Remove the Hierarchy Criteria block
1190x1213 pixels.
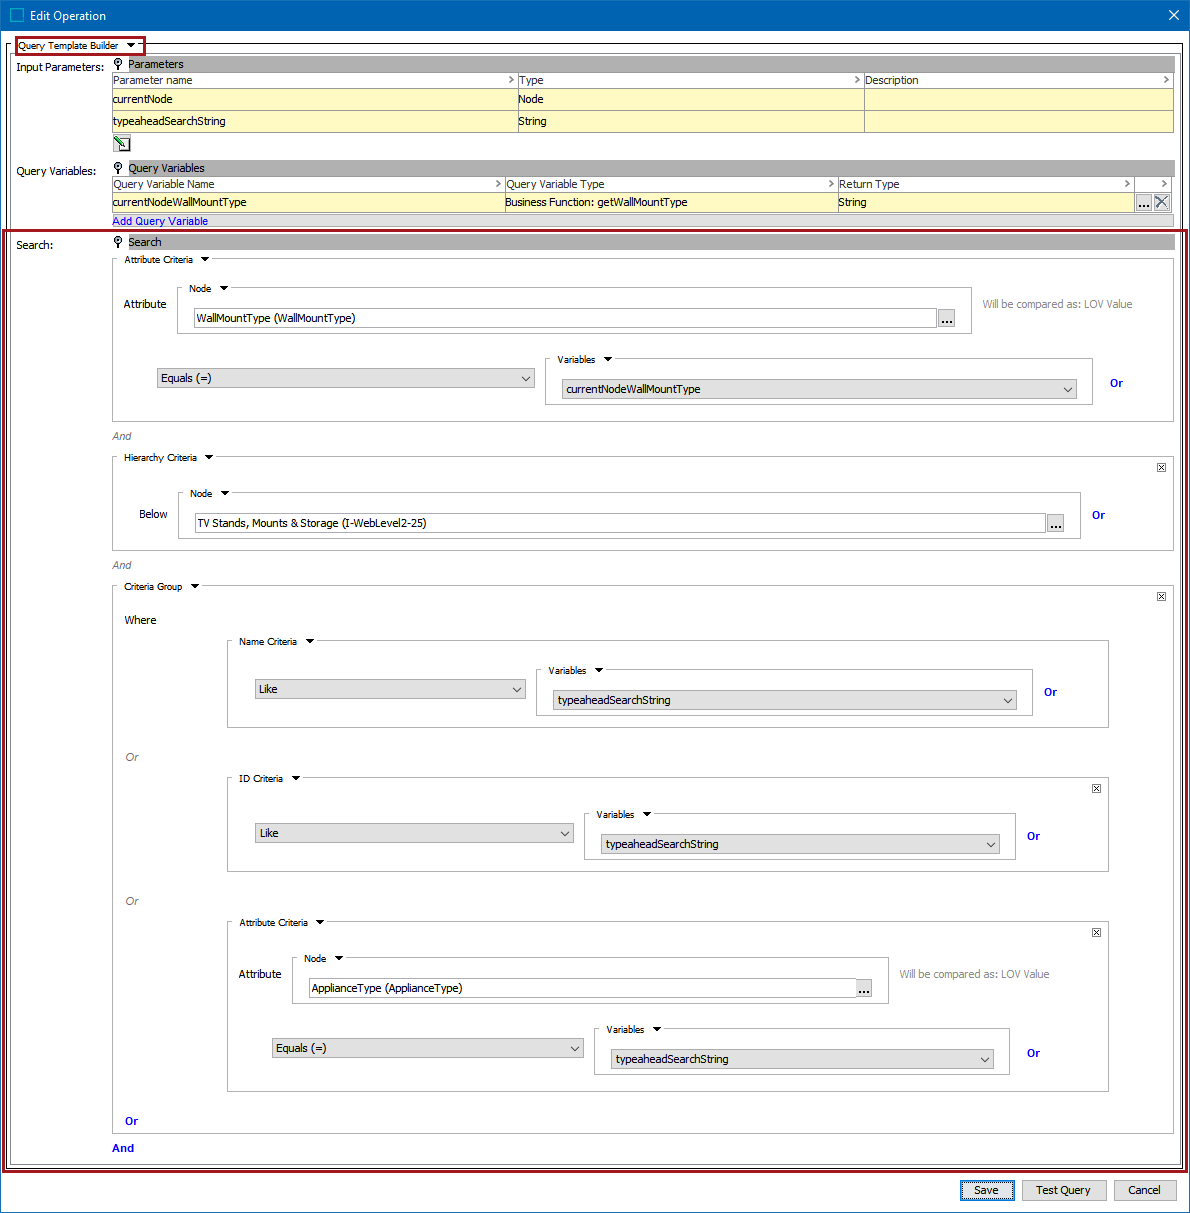click(x=1161, y=468)
